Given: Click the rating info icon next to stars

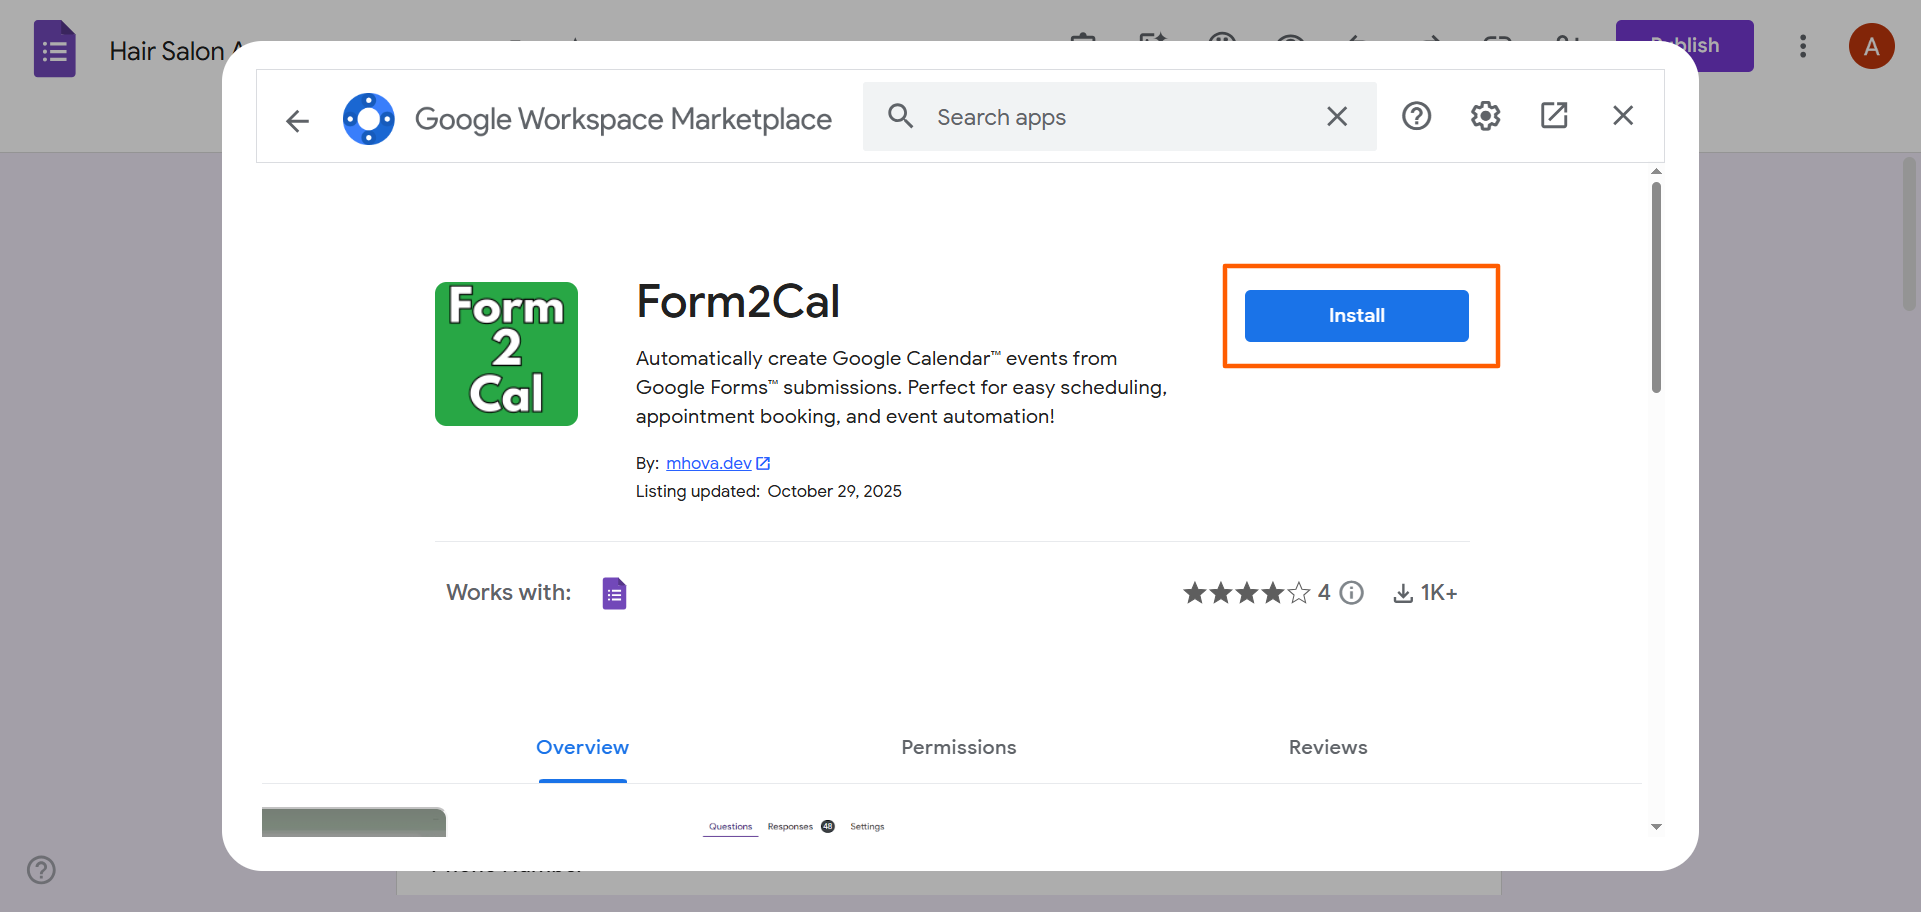Looking at the screenshot, I should click(x=1351, y=592).
